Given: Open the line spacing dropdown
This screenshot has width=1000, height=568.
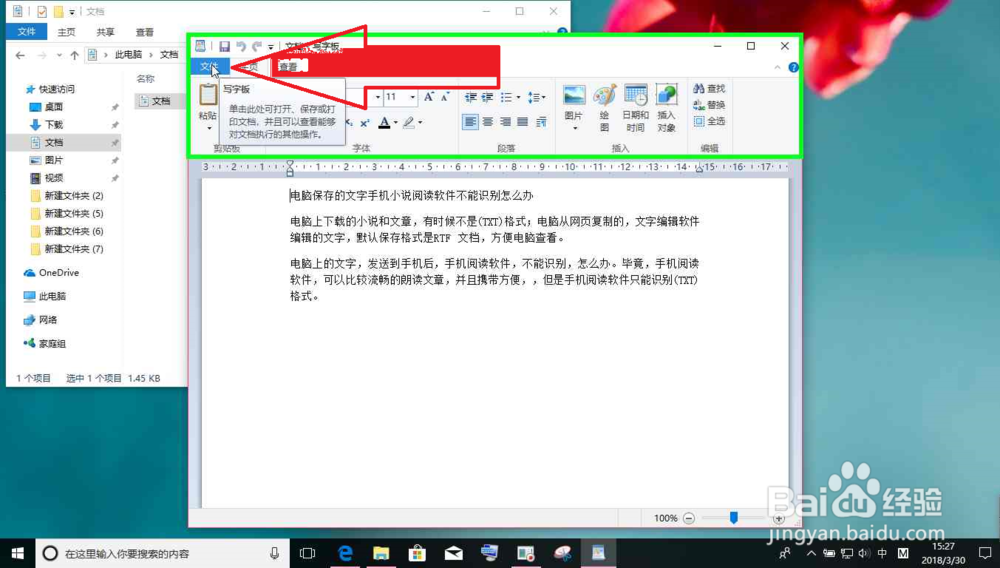Looking at the screenshot, I should click(x=536, y=98).
